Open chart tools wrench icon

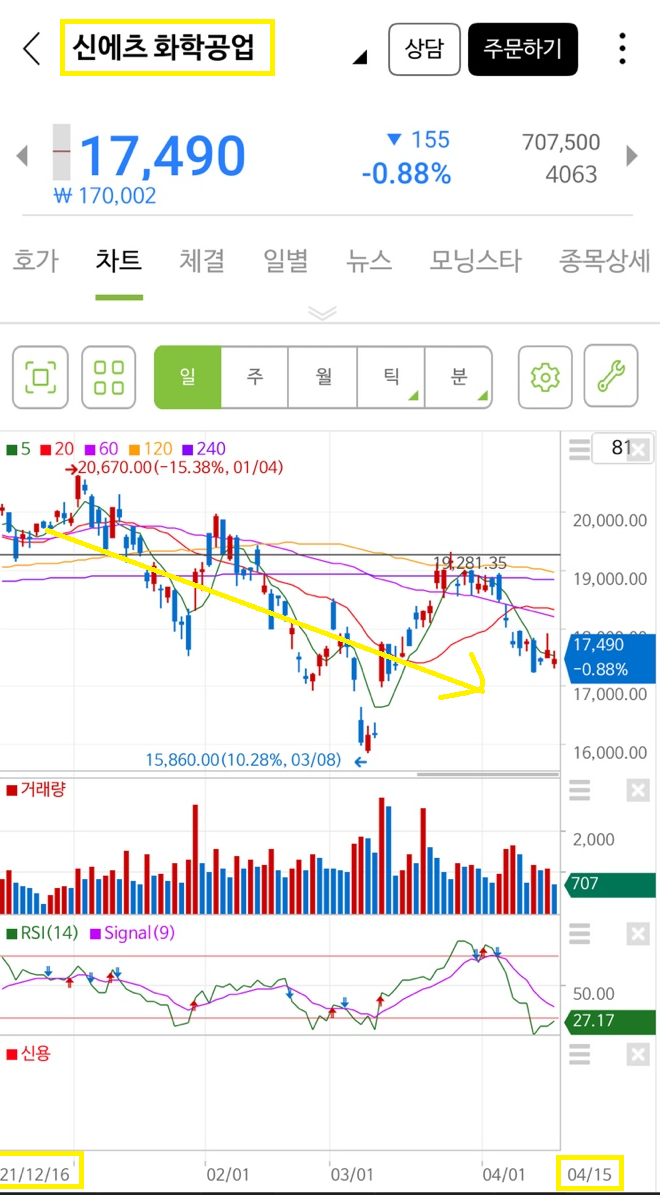(x=611, y=376)
